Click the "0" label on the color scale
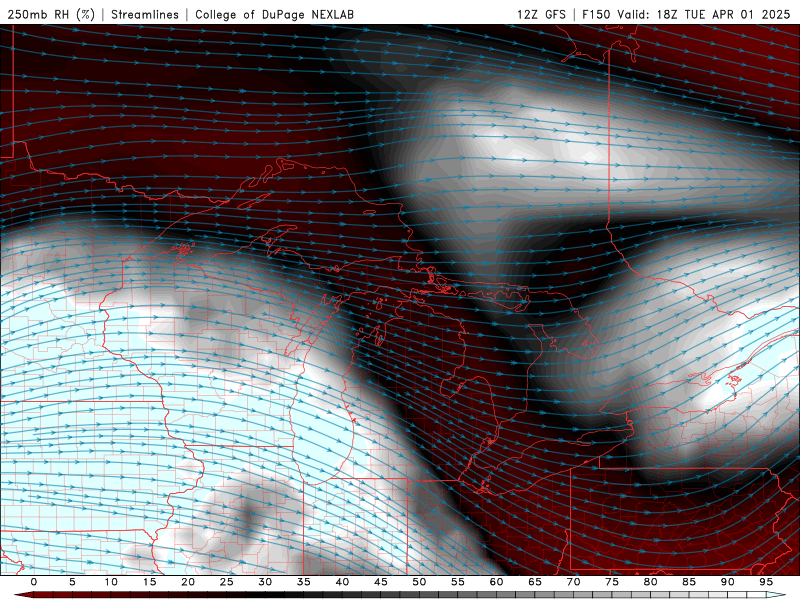The height and width of the screenshot is (600, 800). point(34,582)
